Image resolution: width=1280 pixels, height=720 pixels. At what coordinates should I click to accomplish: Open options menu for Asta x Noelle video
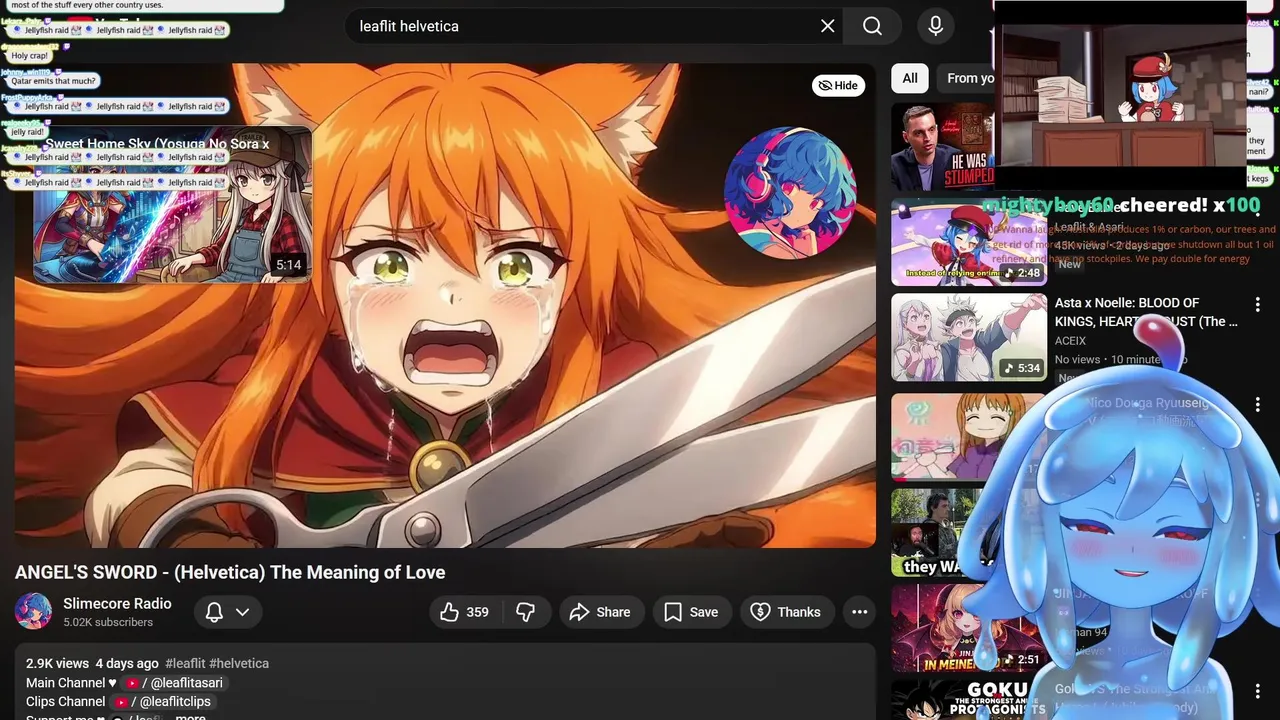[x=1258, y=304]
